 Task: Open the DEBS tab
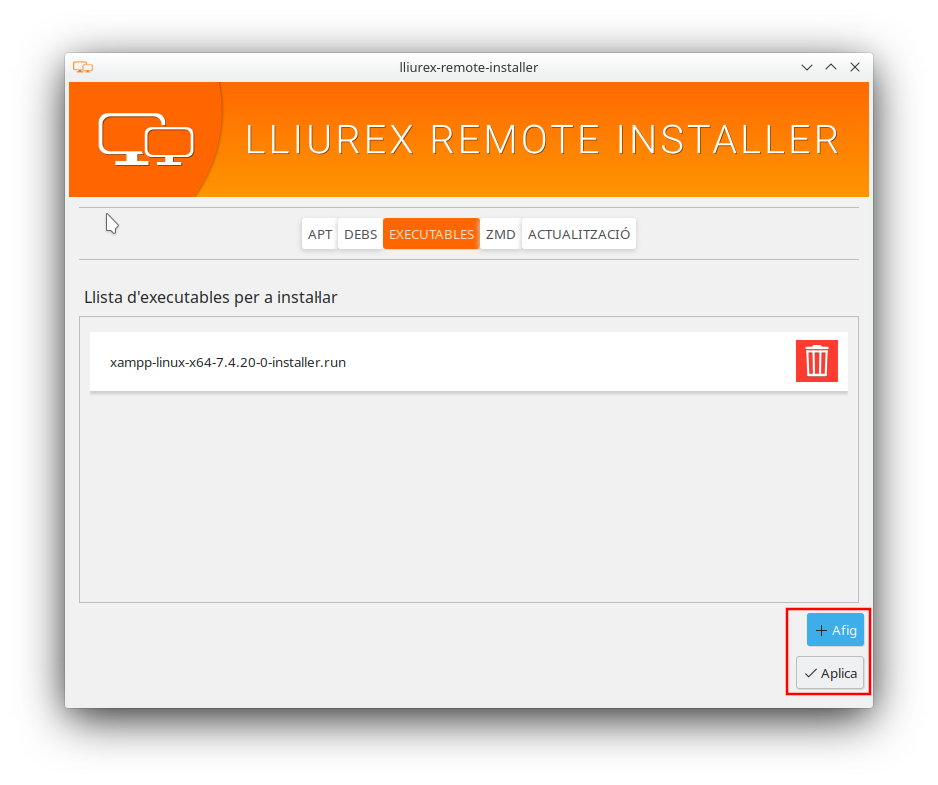[360, 235]
